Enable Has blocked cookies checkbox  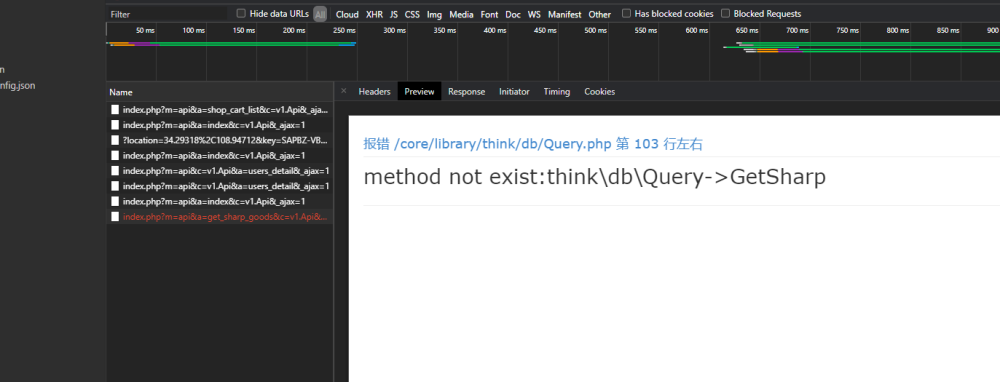(626, 13)
